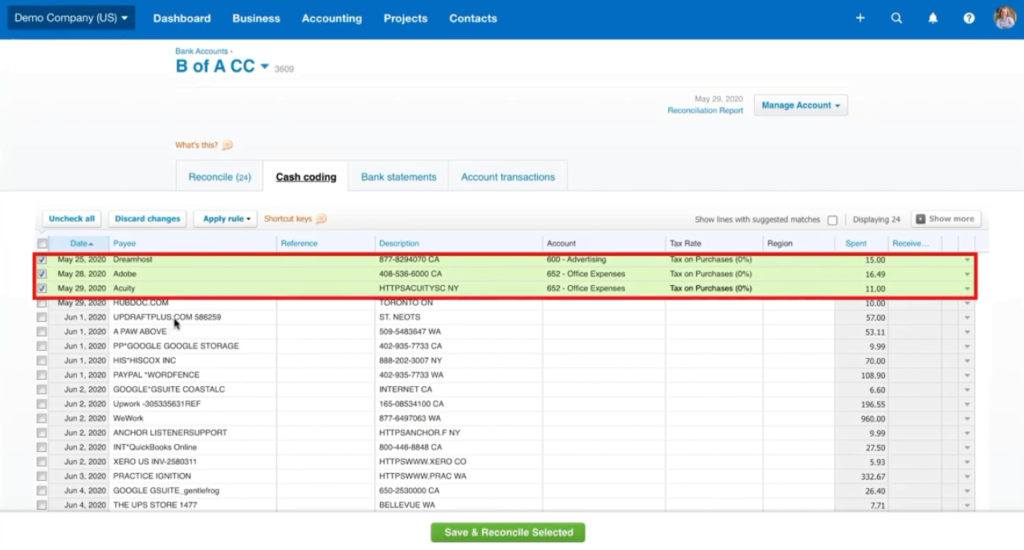Switch to the Bank statements tab
Screen dimensions: 1024x550
pos(398,177)
